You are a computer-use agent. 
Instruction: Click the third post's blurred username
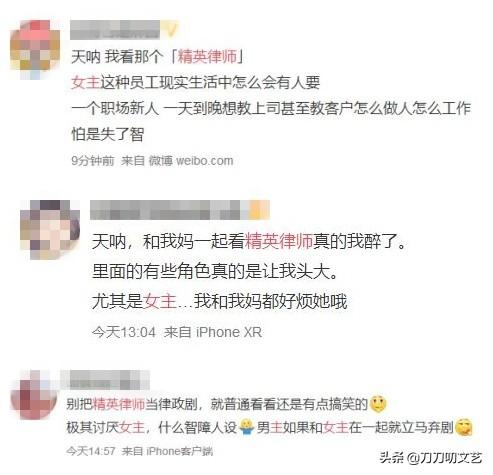[104, 380]
